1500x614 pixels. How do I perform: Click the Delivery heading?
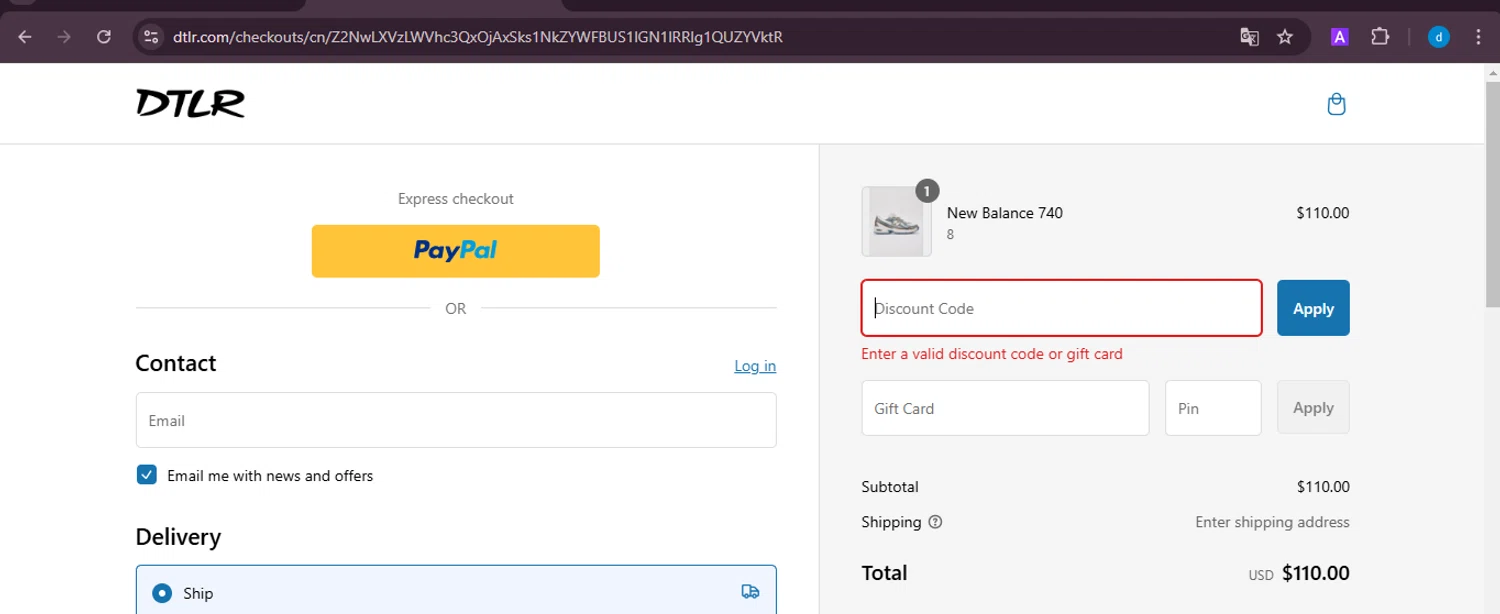coord(178,537)
